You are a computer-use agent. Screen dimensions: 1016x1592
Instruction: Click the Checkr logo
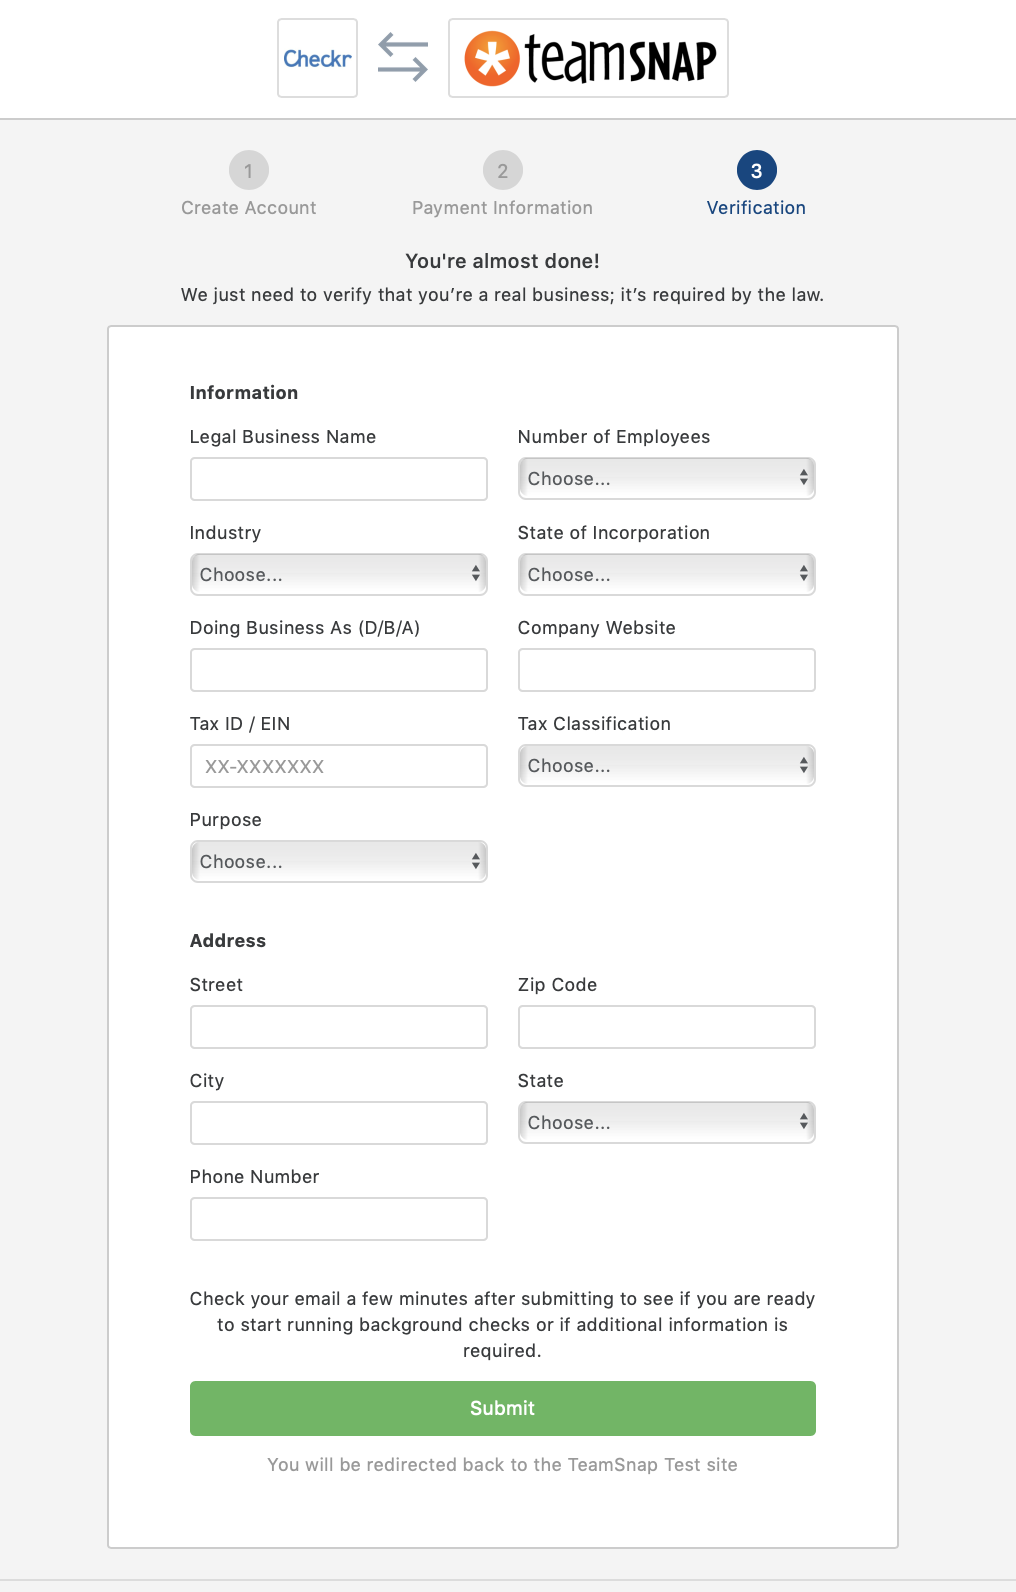[x=317, y=58]
